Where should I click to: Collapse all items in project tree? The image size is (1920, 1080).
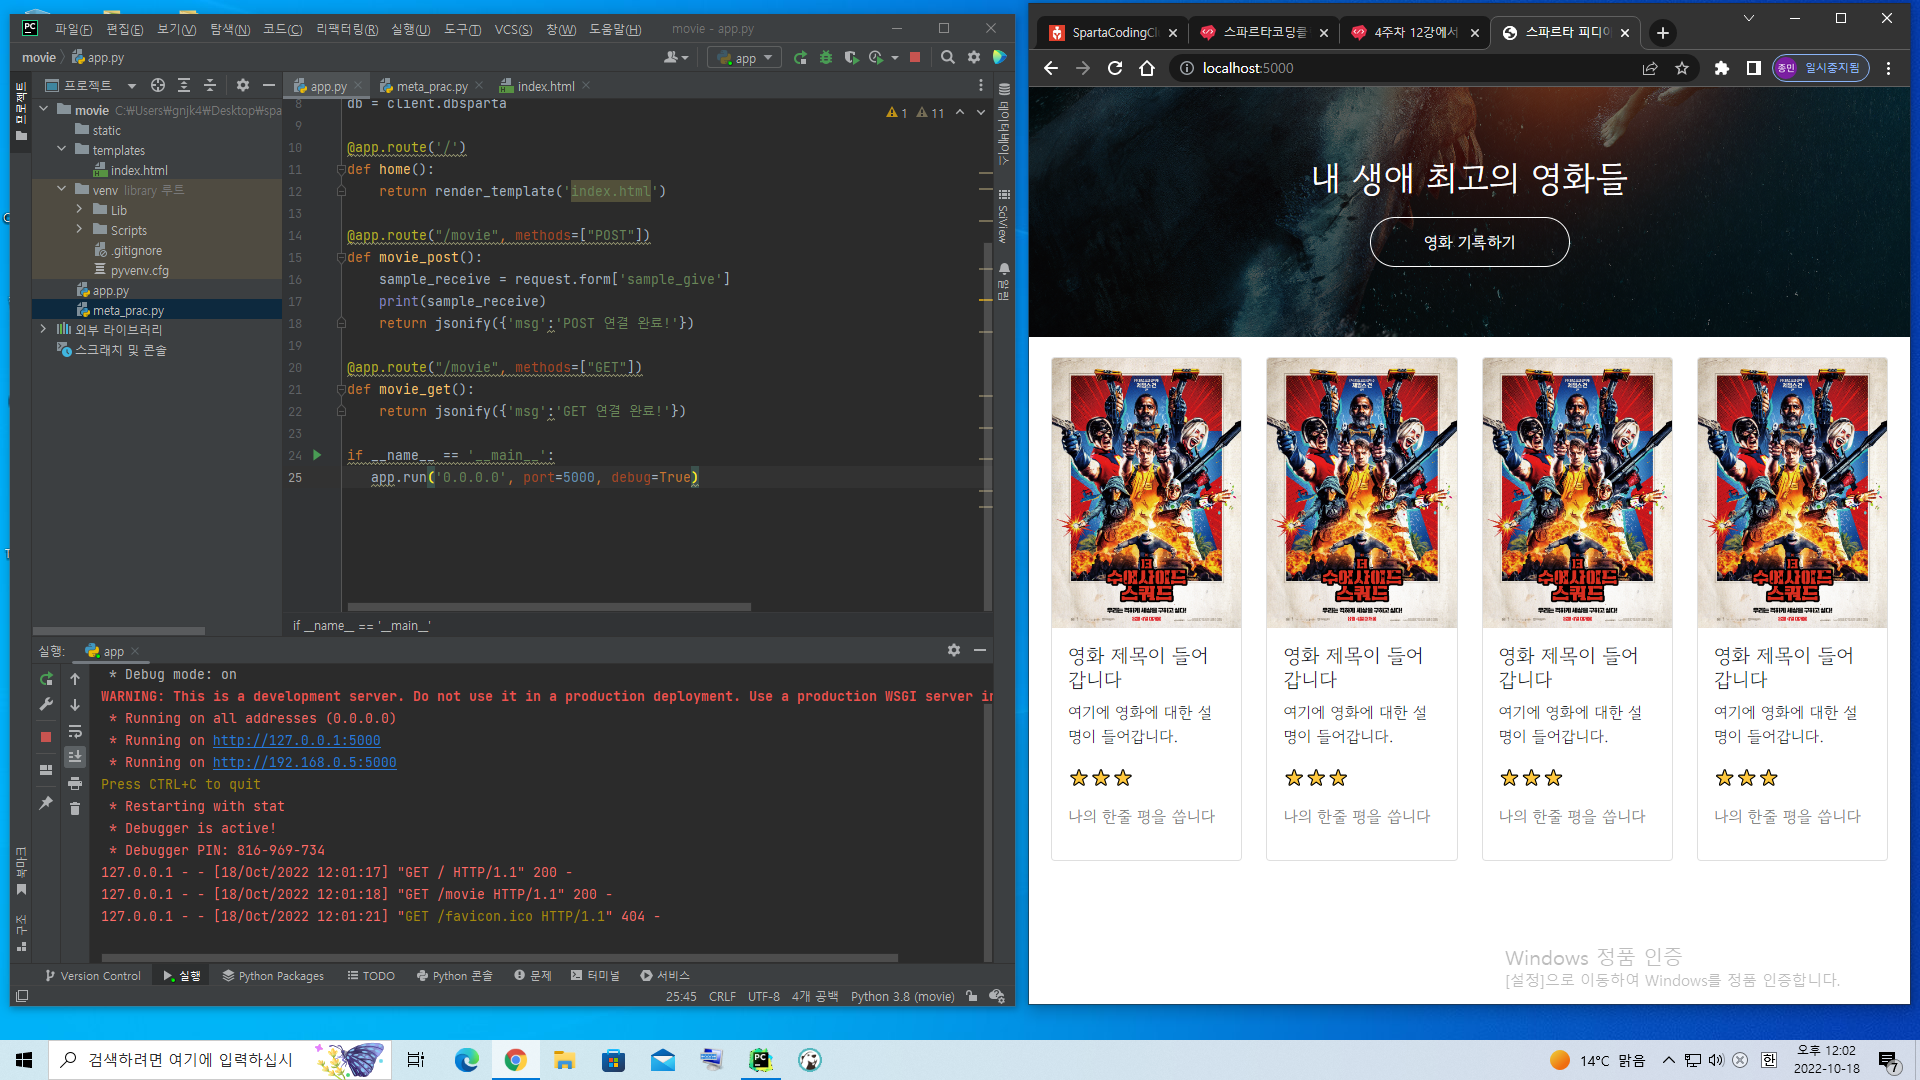(210, 86)
